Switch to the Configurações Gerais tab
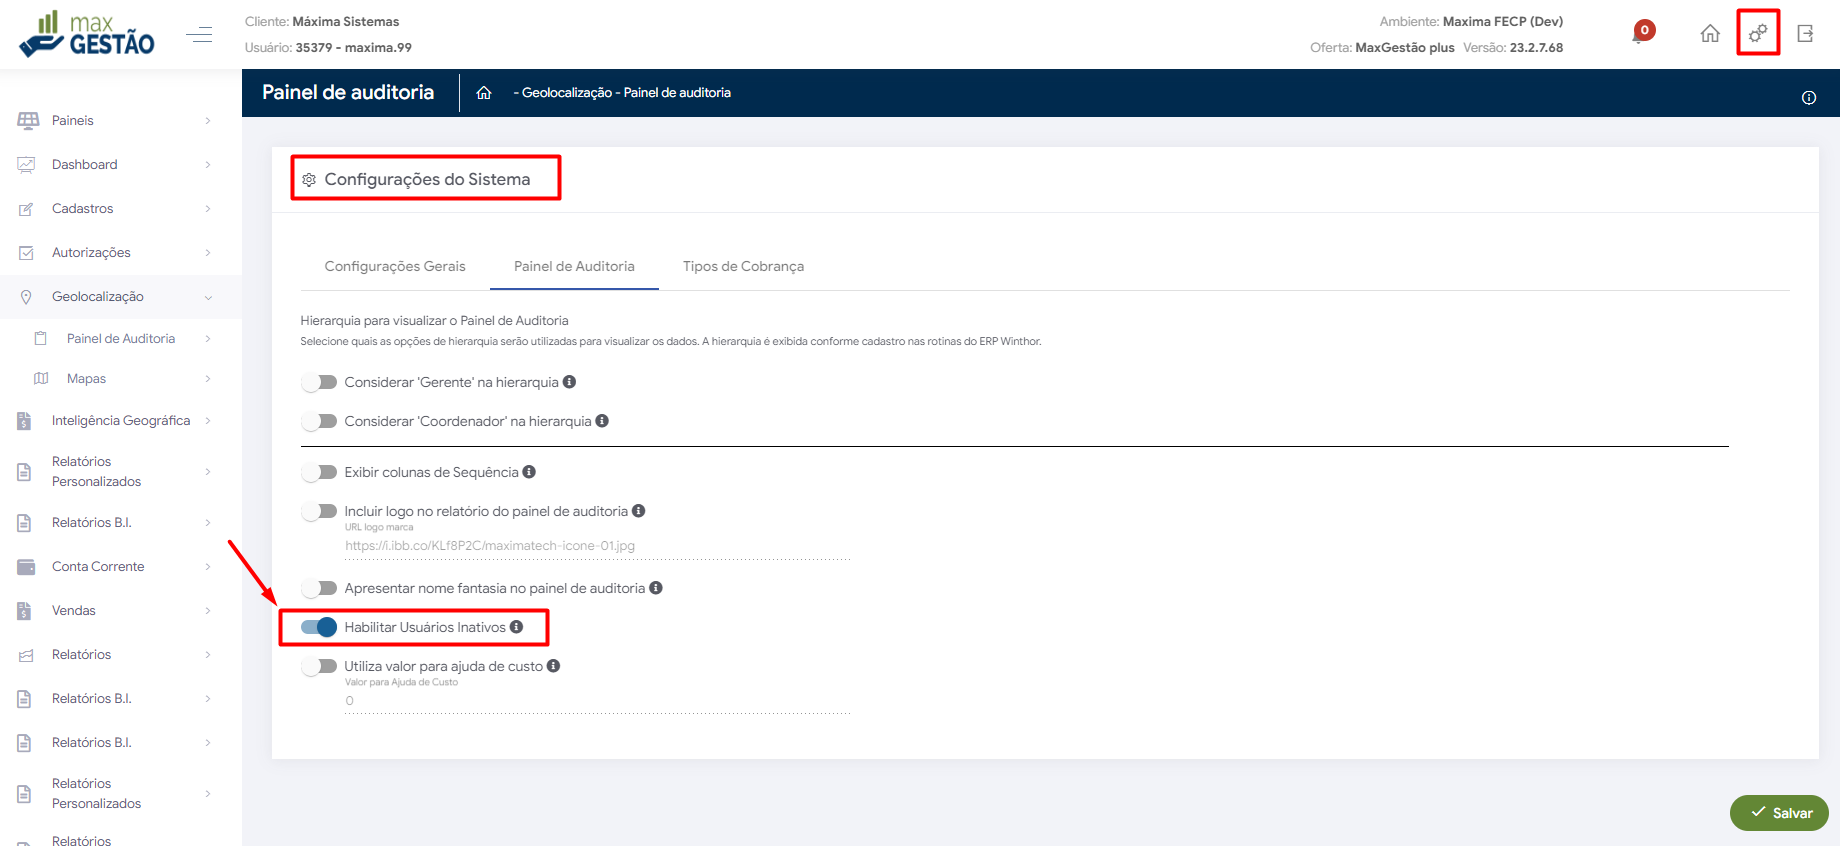The image size is (1840, 846). click(395, 266)
